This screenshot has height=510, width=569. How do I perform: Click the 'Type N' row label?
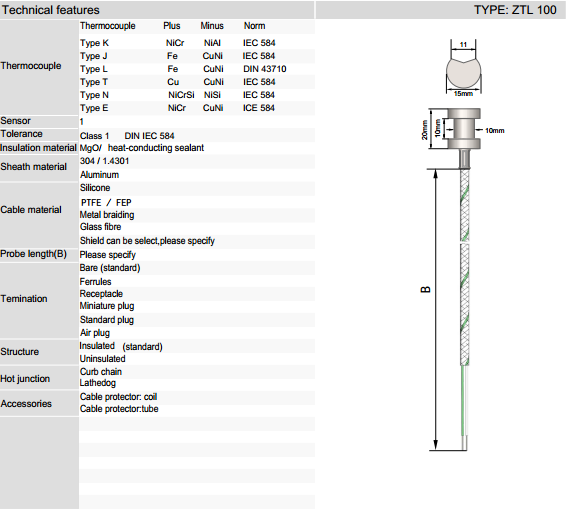pyautogui.click(x=94, y=95)
